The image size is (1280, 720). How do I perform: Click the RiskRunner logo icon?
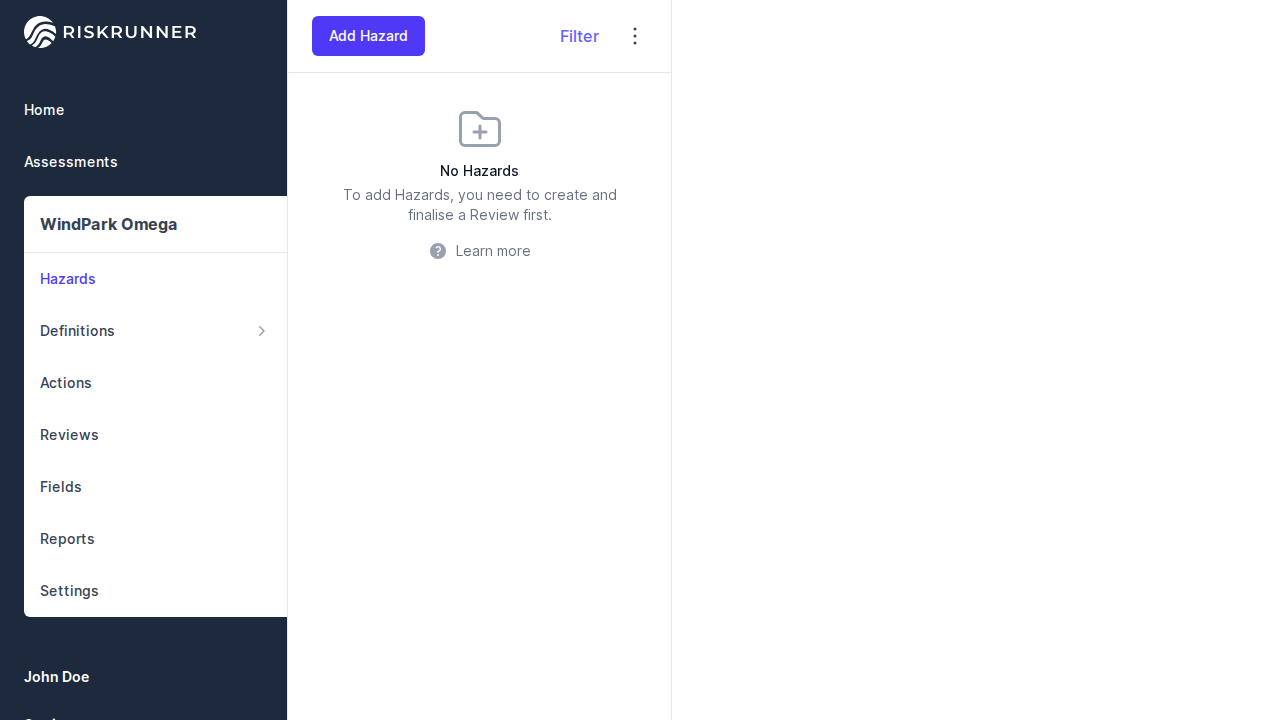40,32
